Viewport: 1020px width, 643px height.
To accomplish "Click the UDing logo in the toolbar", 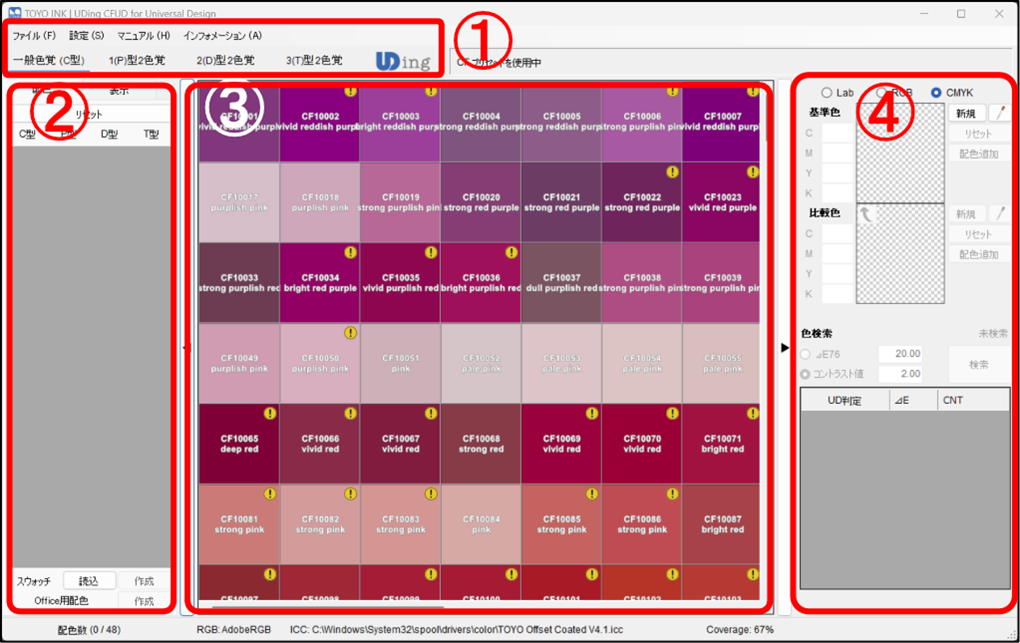I will pos(403,62).
